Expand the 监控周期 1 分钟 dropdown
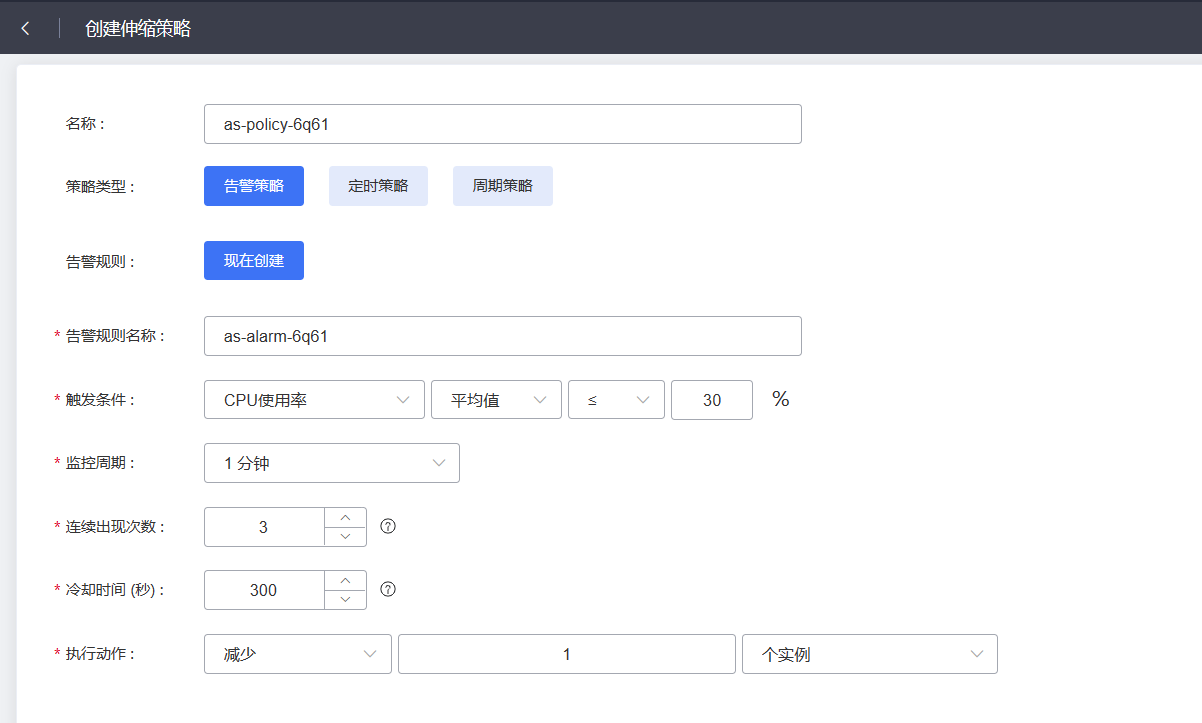Screen dimensions: 1202x723 click(331, 463)
